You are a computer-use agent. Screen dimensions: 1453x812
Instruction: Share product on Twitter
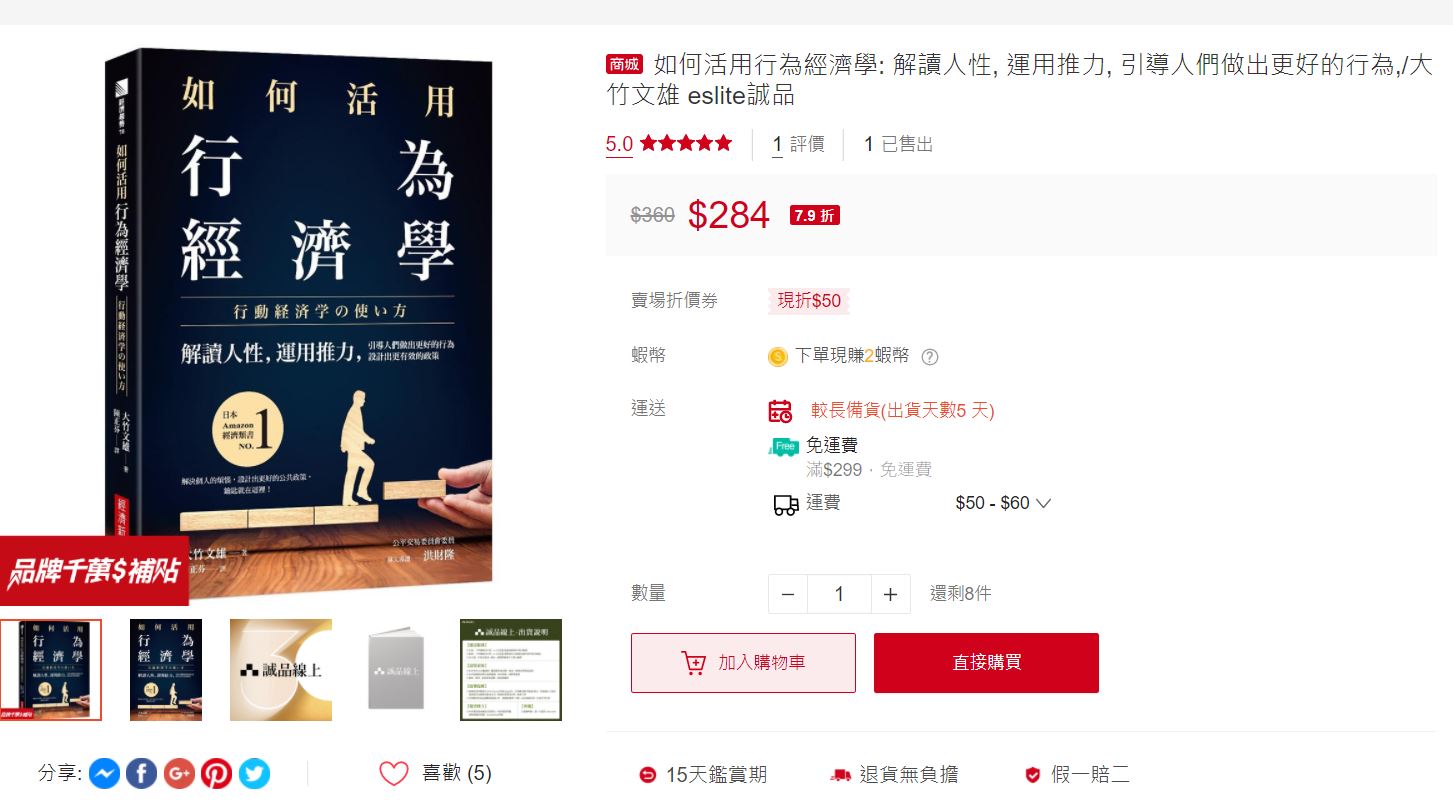(x=254, y=773)
